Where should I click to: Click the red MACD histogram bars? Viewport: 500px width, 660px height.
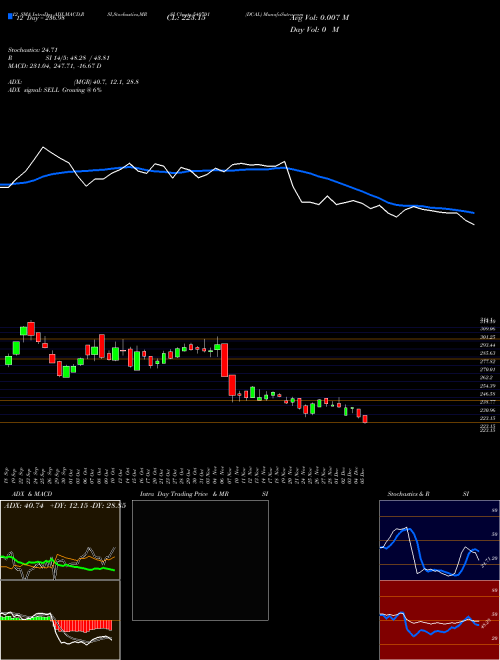83,625
